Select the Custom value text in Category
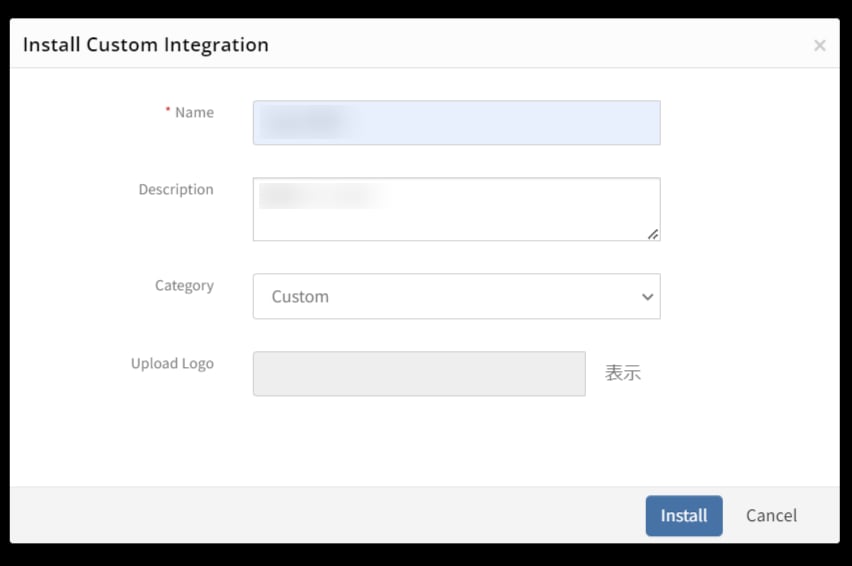The height and width of the screenshot is (566, 852). pos(300,297)
